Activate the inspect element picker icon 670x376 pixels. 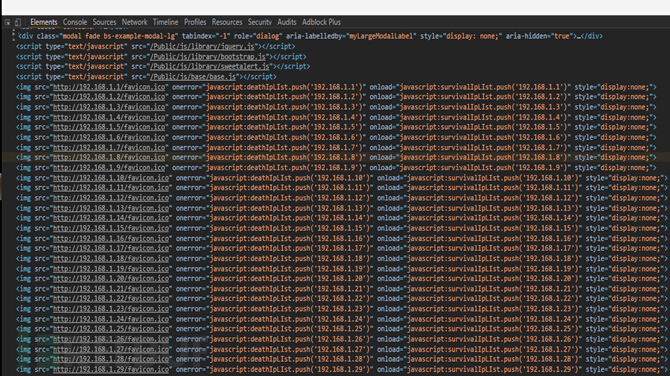(x=7, y=22)
